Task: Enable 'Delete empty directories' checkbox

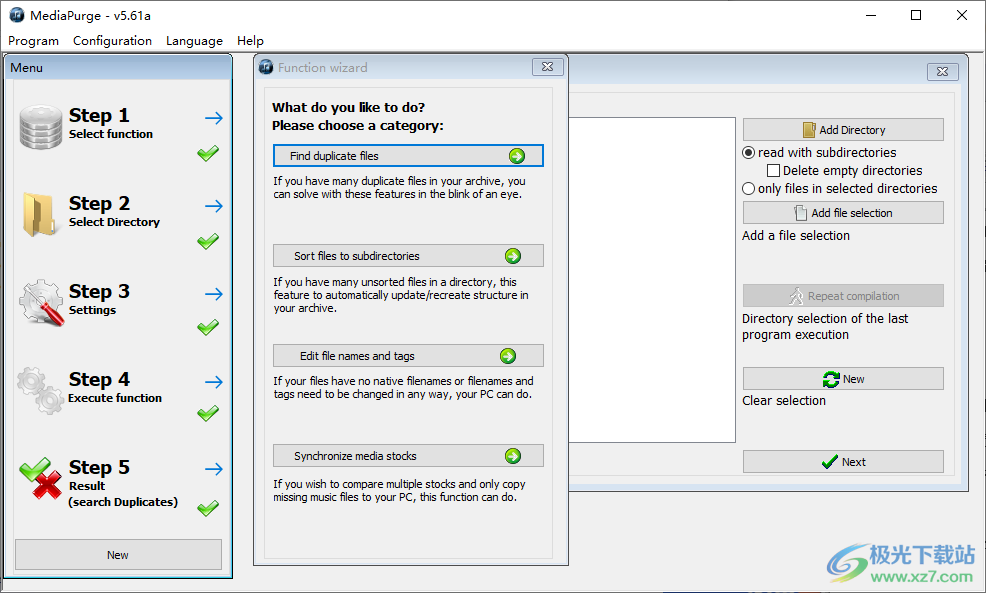Action: point(773,171)
